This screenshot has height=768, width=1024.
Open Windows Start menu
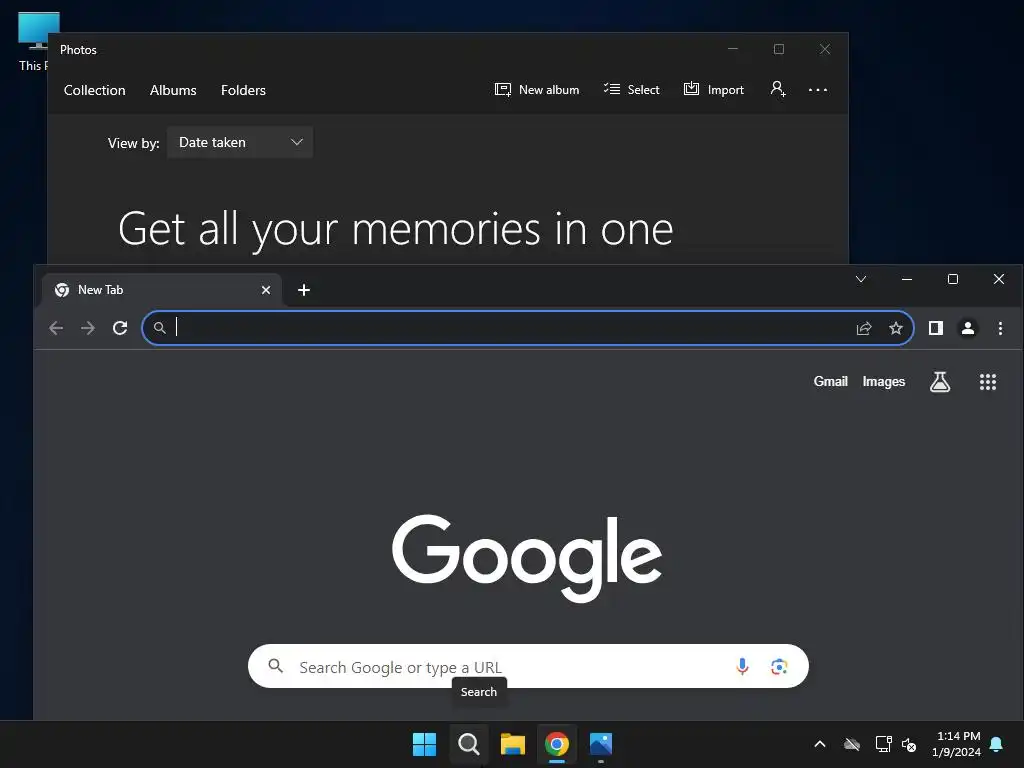coord(424,744)
